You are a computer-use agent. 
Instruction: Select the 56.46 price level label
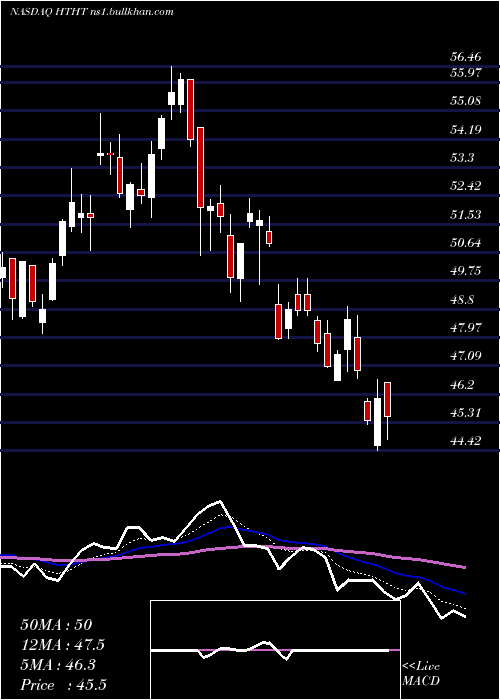click(466, 57)
